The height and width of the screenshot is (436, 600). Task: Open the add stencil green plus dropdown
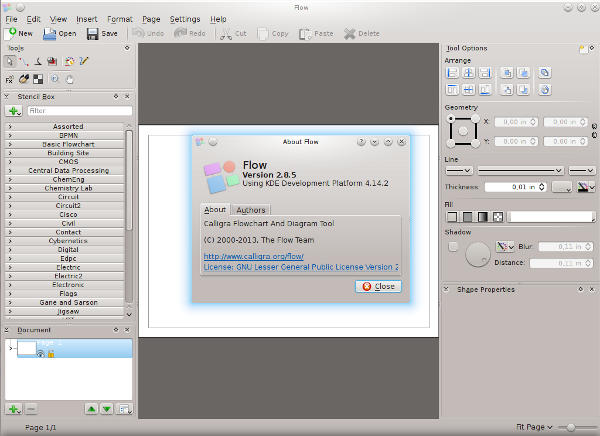click(14, 111)
